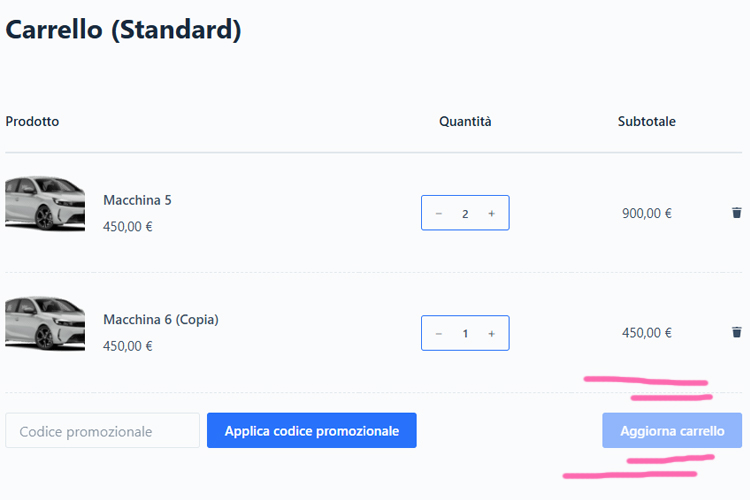750x500 pixels.
Task: Click Applica codice promozionale button
Action: (312, 431)
